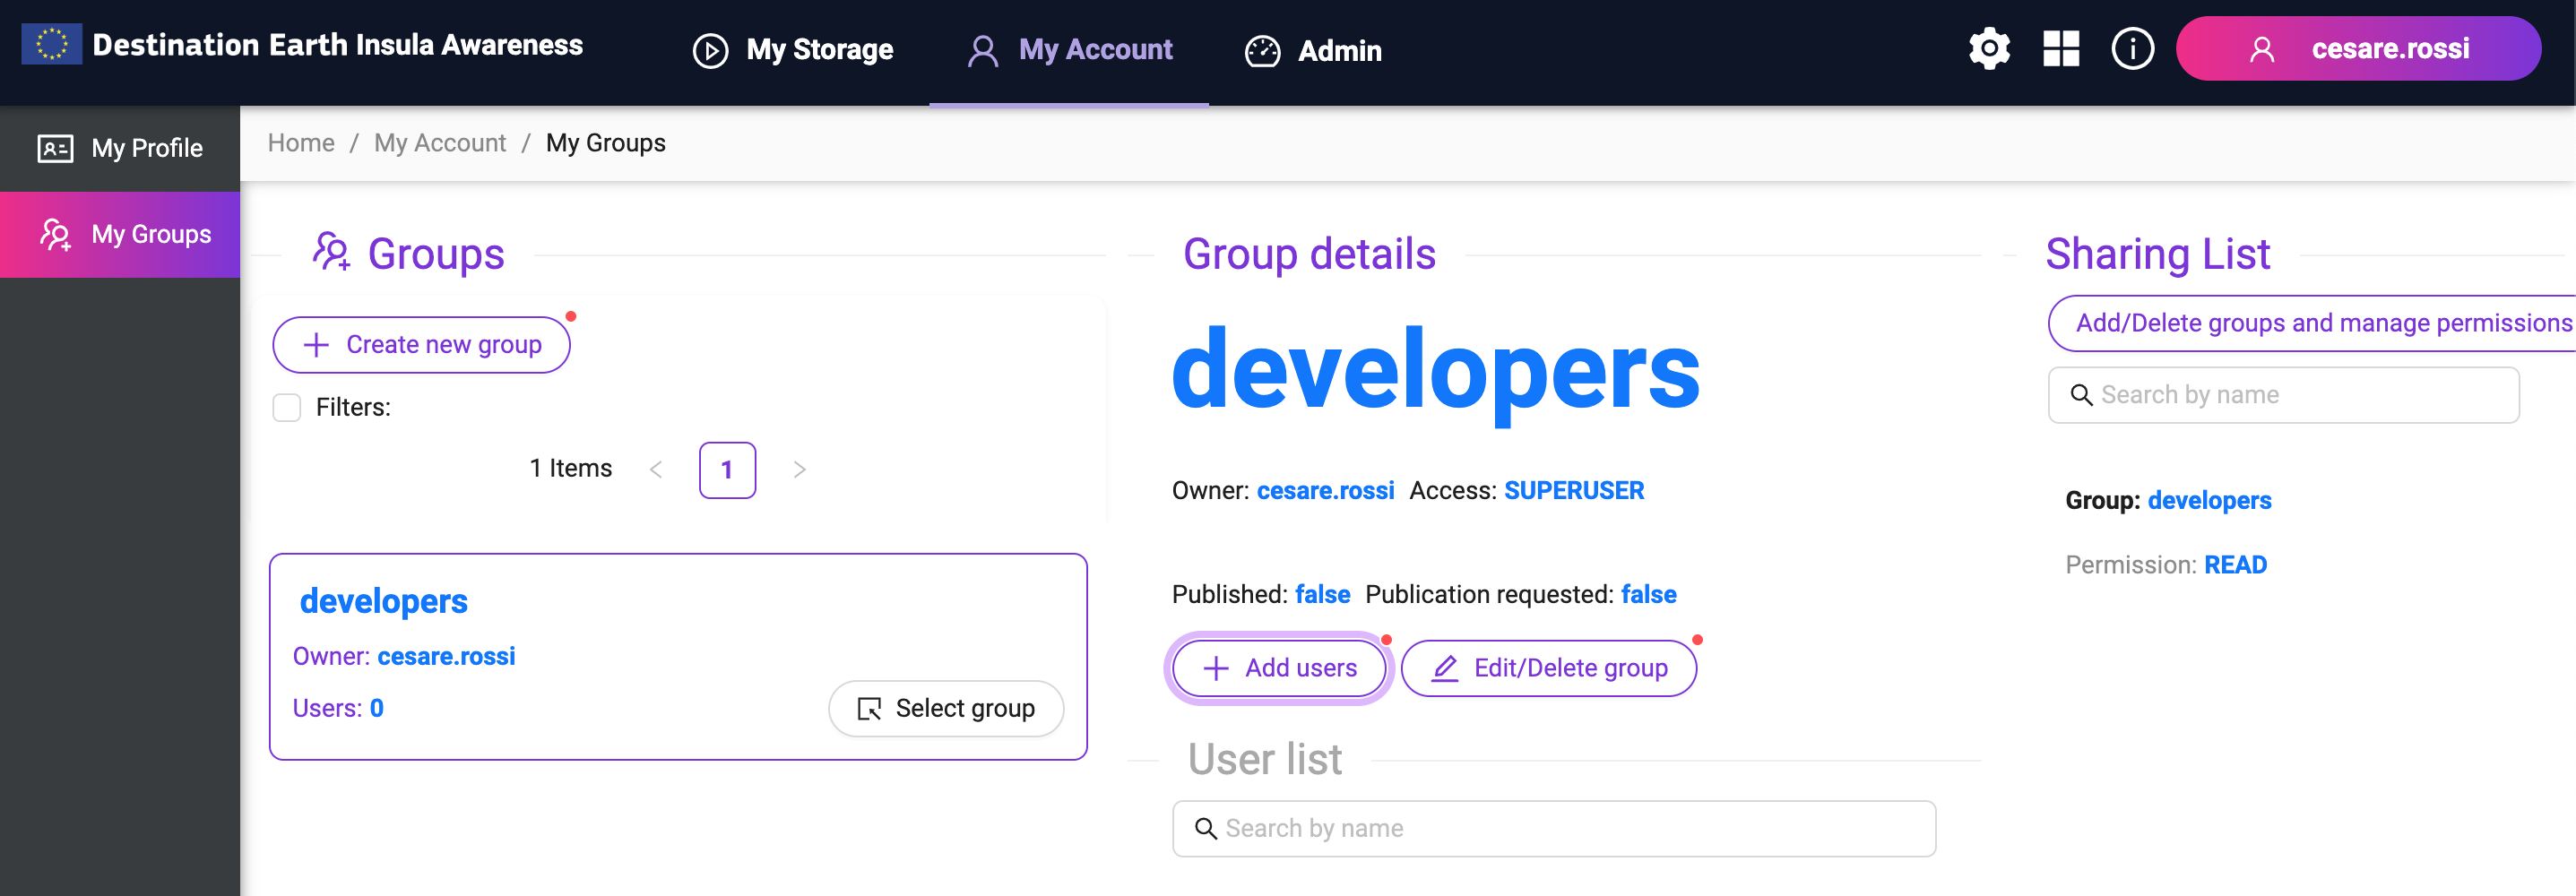Go to previous page arrow

[656, 470]
